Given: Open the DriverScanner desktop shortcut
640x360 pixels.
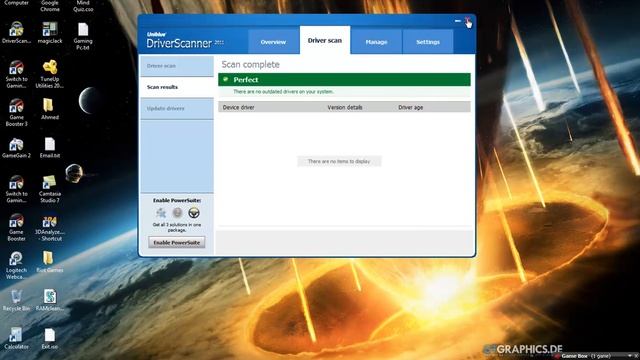Looking at the screenshot, I should [16, 33].
